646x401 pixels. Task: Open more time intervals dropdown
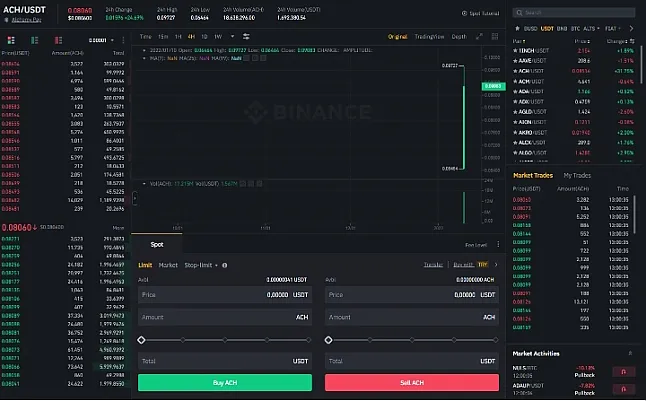point(232,36)
